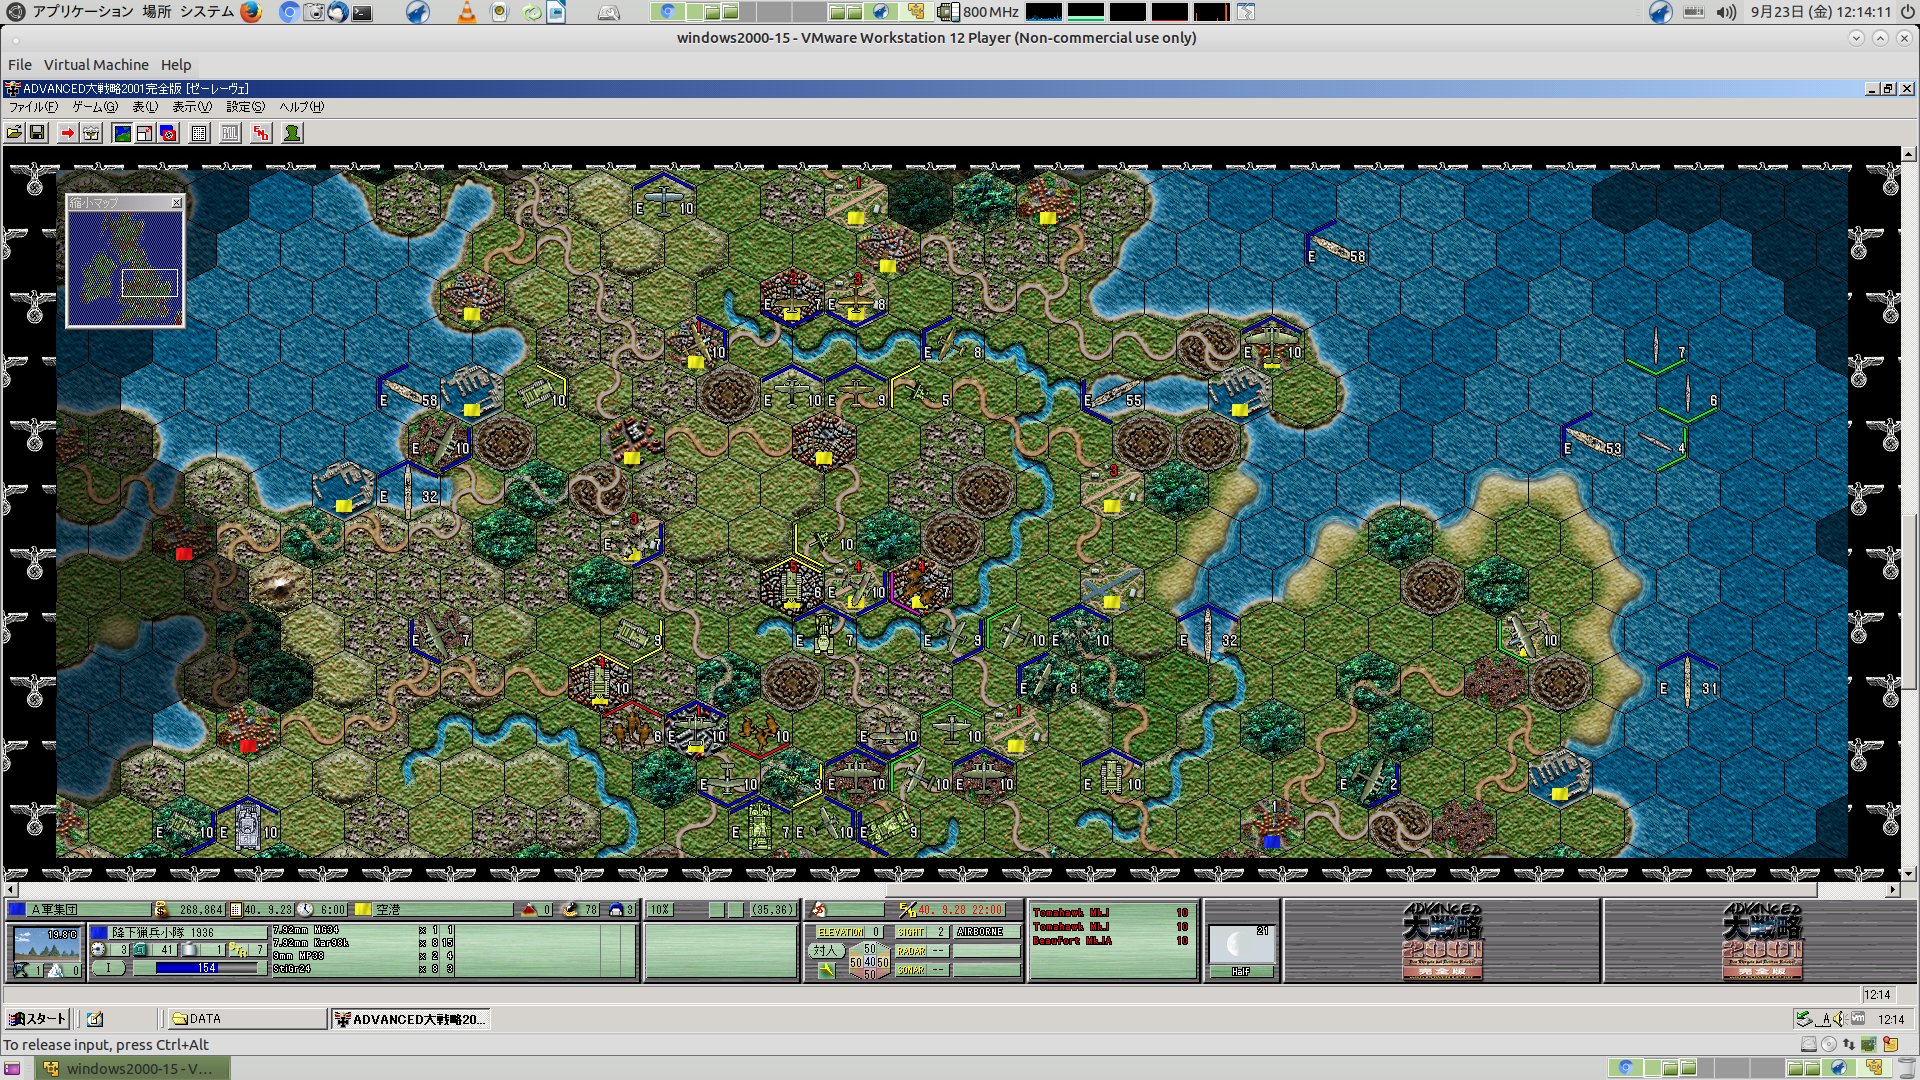
Task: Open VMware Virtual Machine menu
Action: (96, 65)
